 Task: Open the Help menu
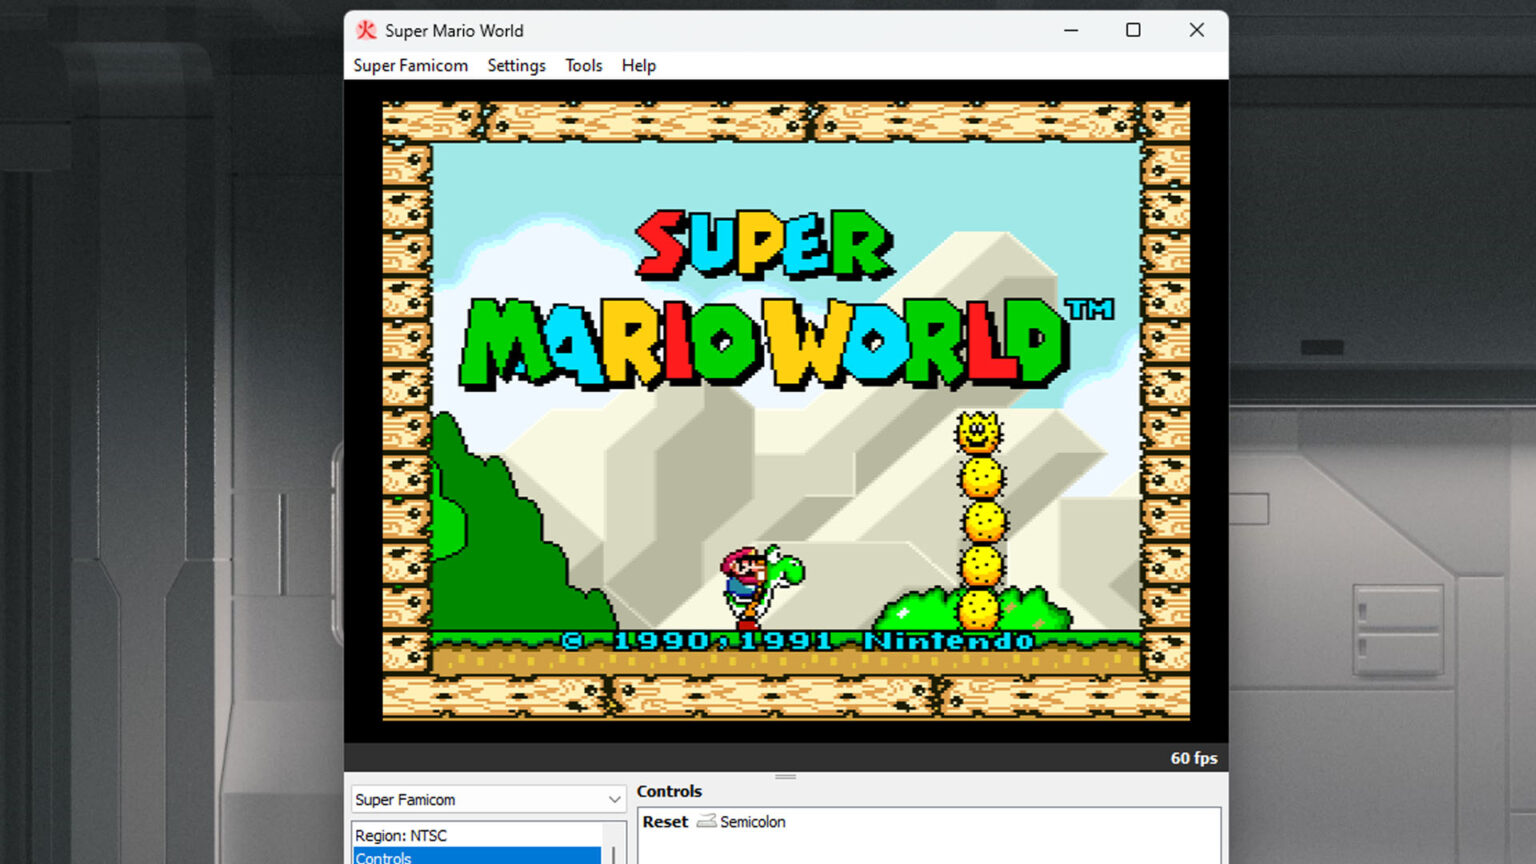point(638,66)
